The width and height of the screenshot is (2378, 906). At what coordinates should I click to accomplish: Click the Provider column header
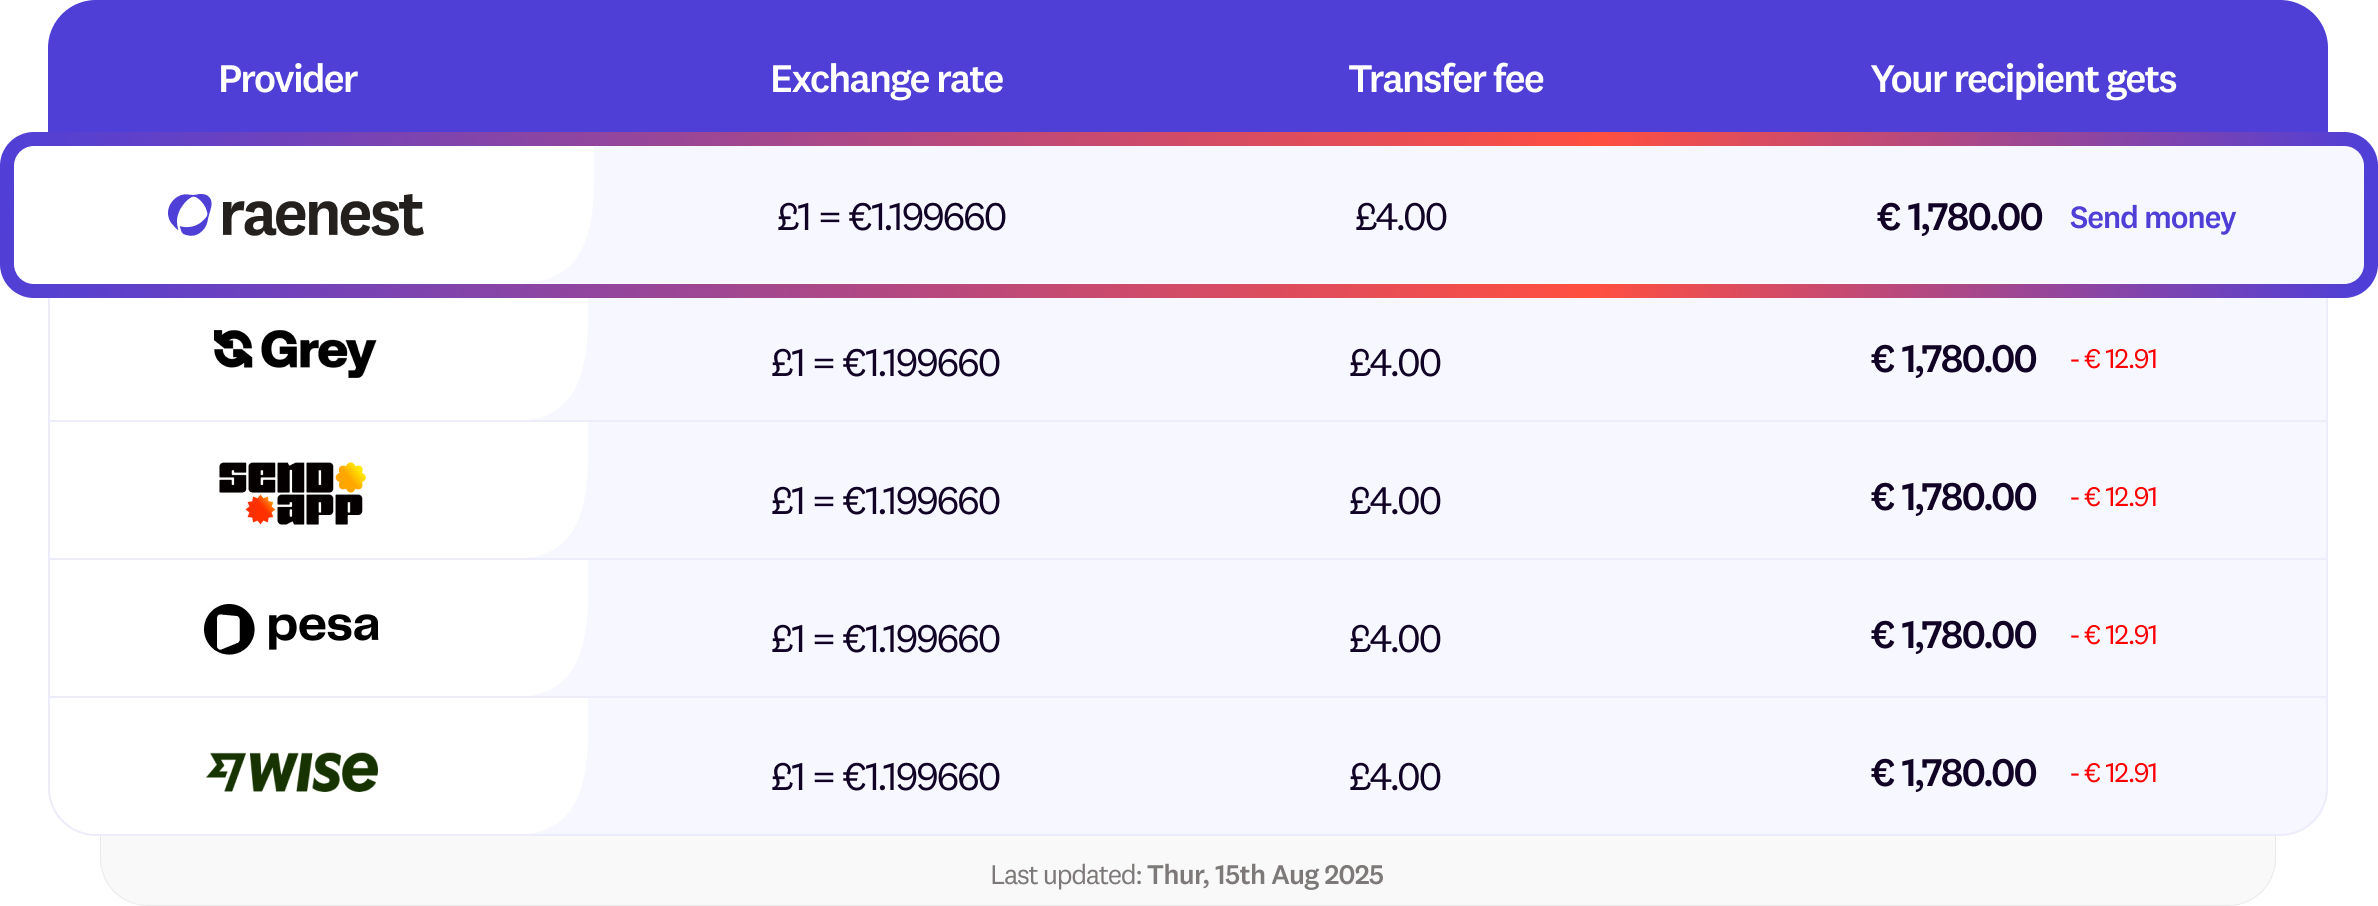[x=287, y=79]
